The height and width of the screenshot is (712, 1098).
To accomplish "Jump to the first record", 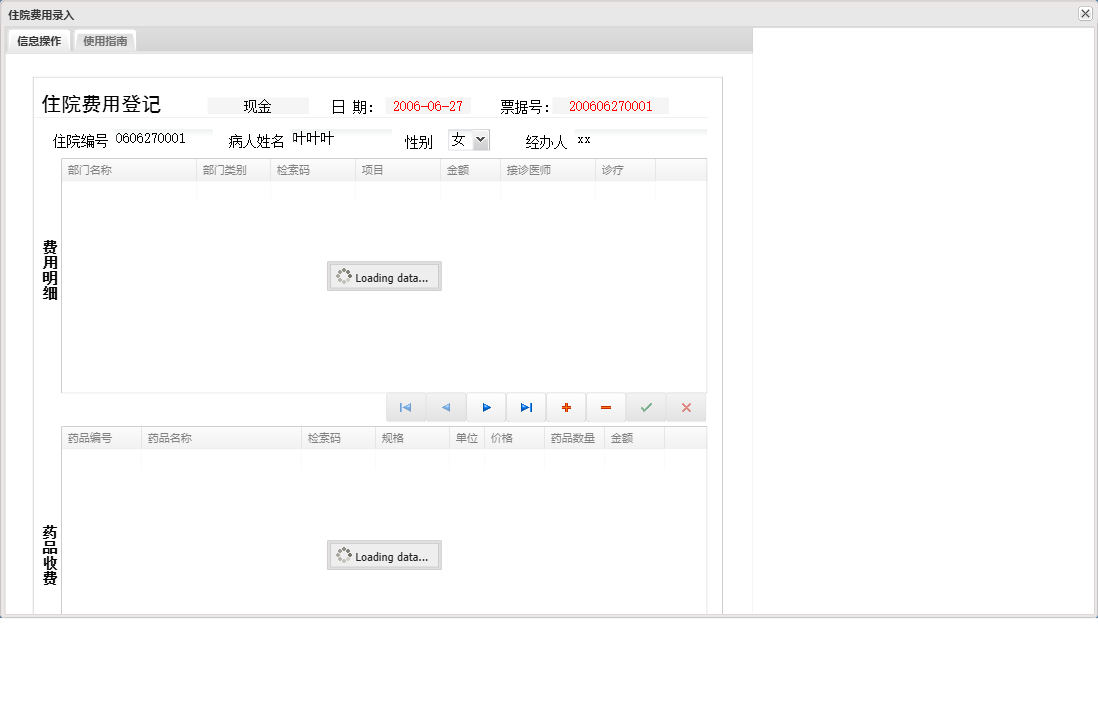I will tap(405, 407).
